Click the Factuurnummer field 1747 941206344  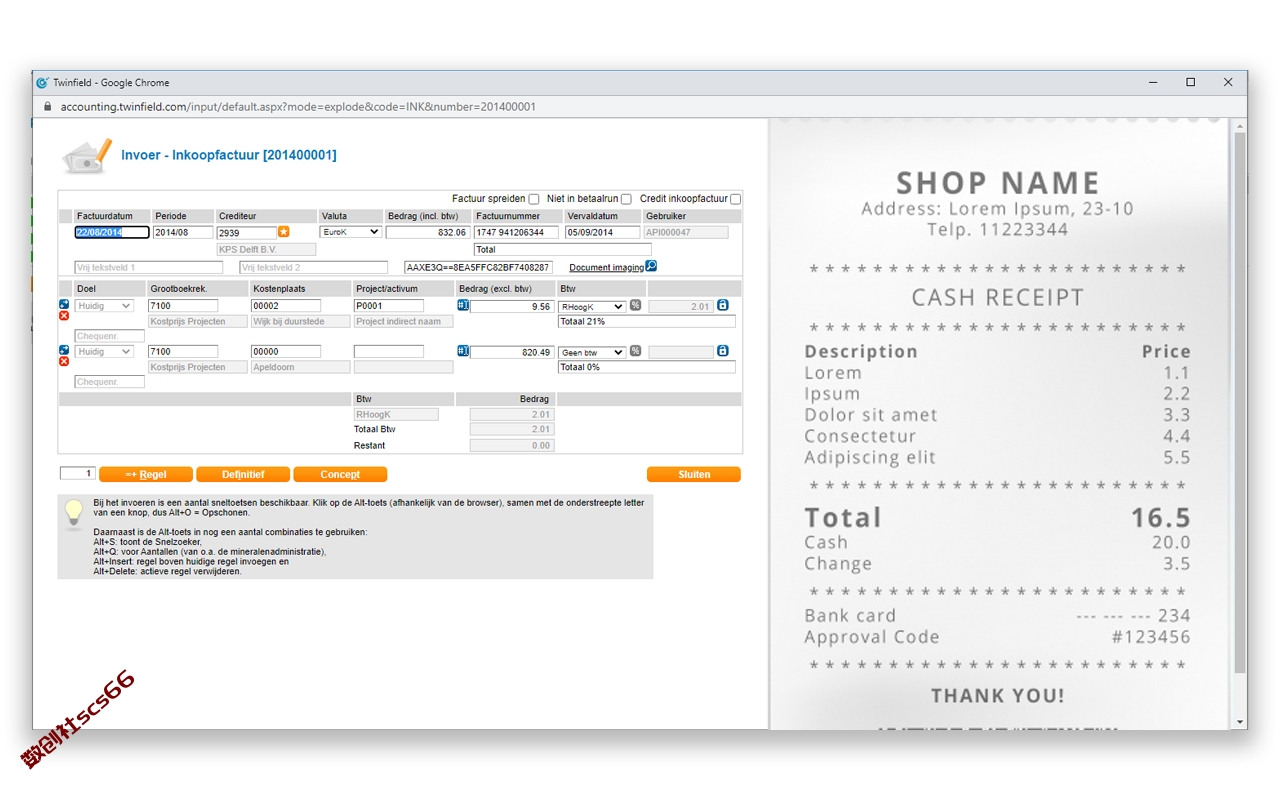tap(517, 232)
